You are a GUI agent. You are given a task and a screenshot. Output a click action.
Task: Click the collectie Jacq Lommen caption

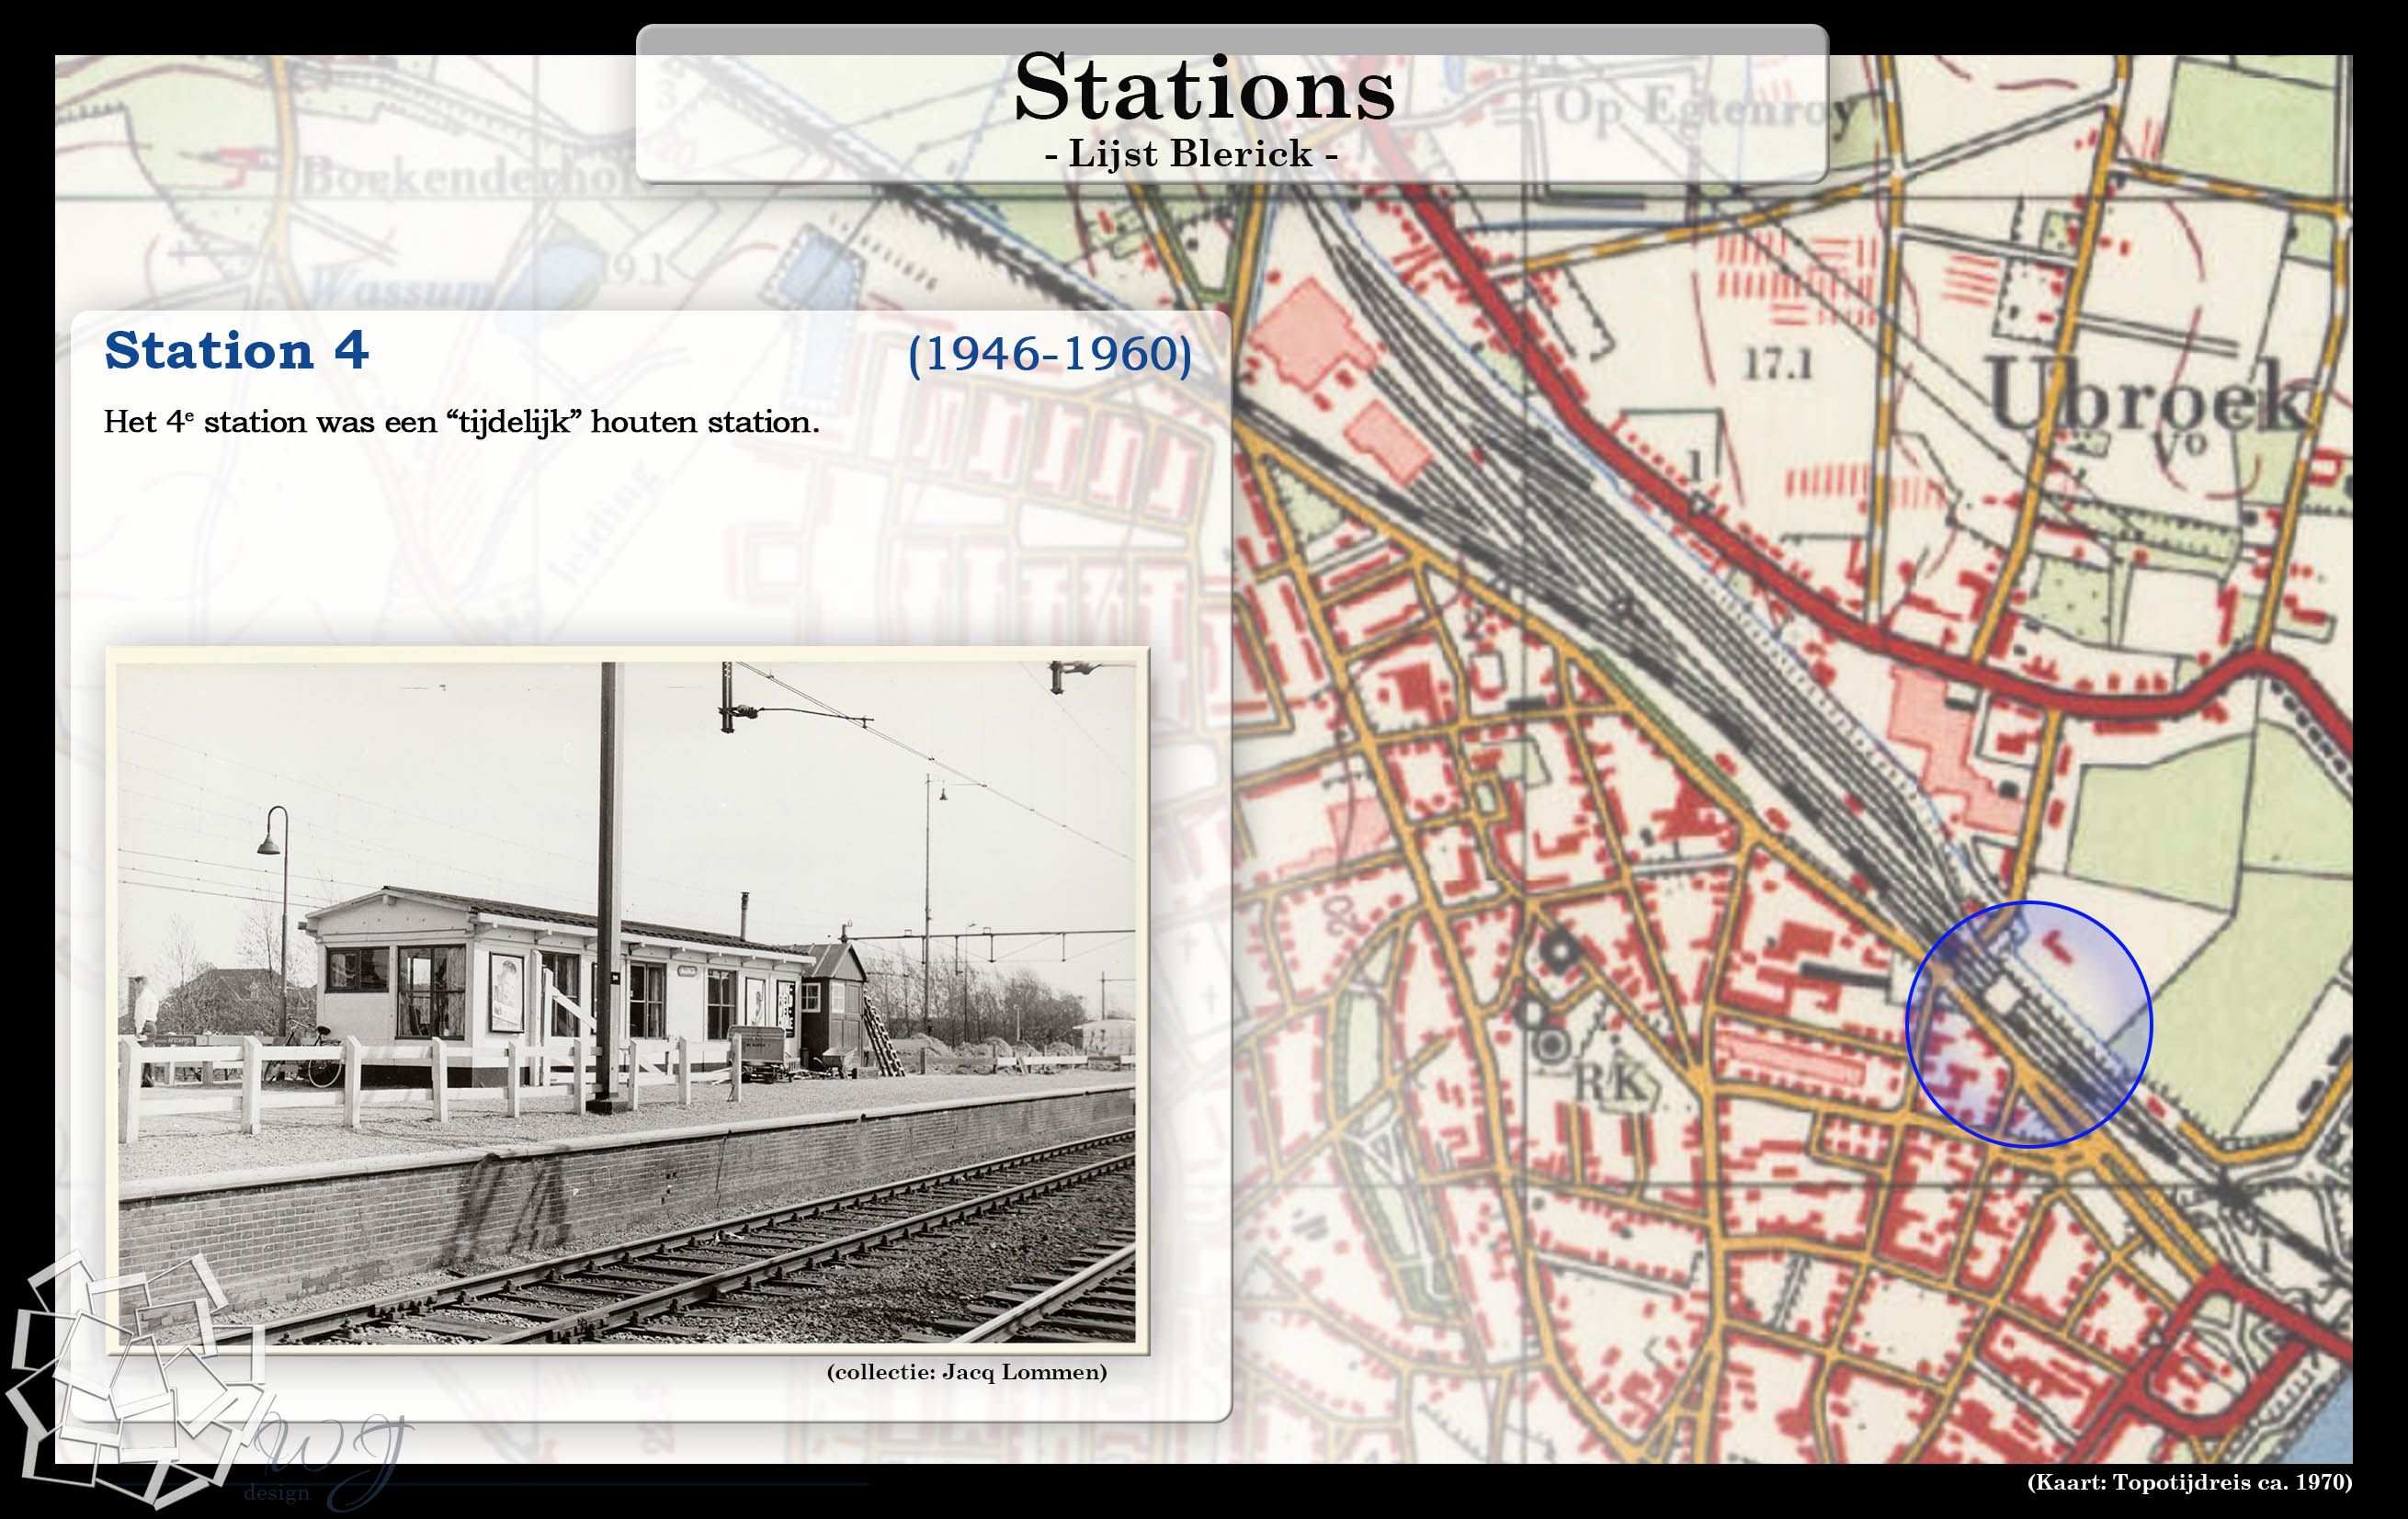[966, 1372]
